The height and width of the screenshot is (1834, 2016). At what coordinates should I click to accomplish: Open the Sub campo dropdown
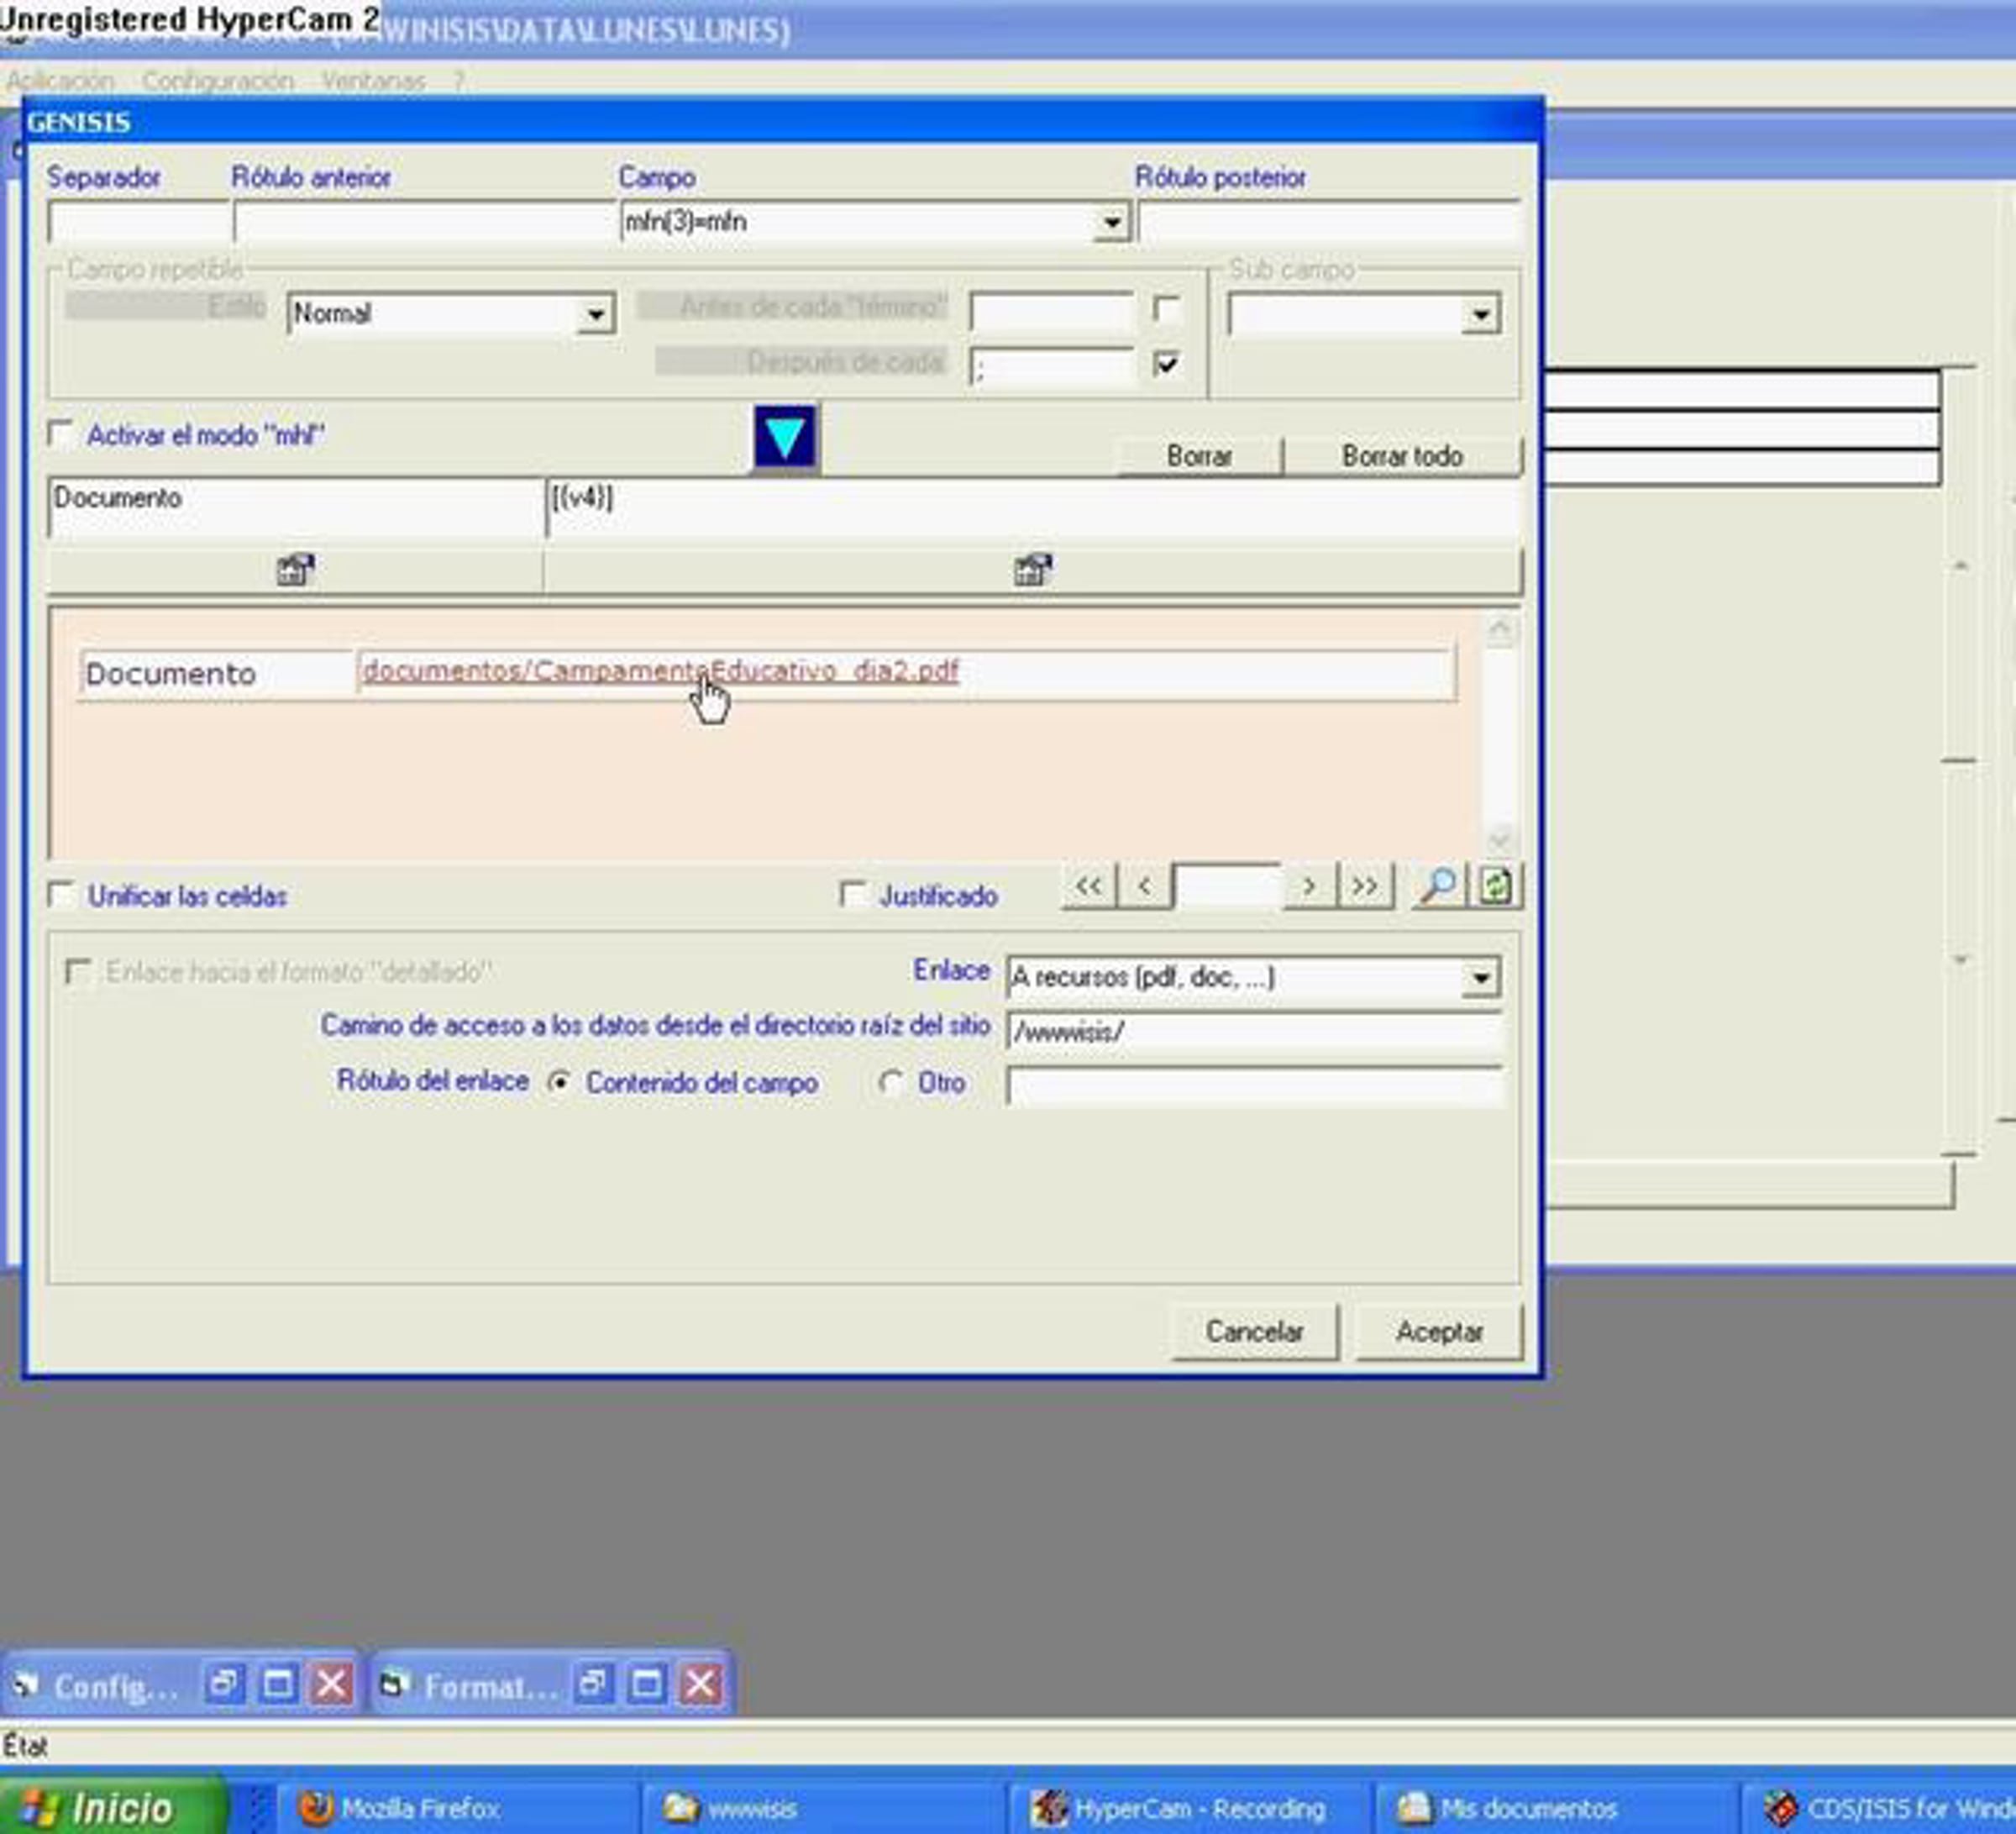[x=1480, y=315]
